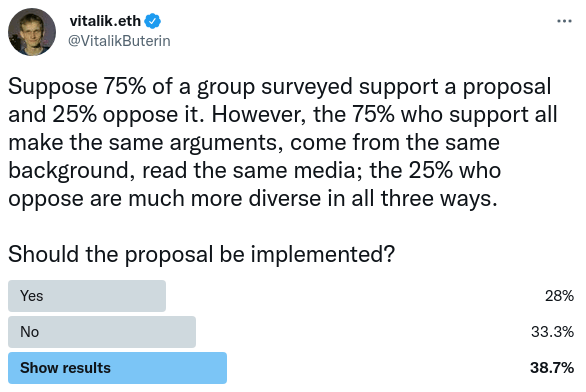Viewport: 586px width, 392px height.
Task: Click the word "media;" in the tweet
Action: click(x=328, y=170)
